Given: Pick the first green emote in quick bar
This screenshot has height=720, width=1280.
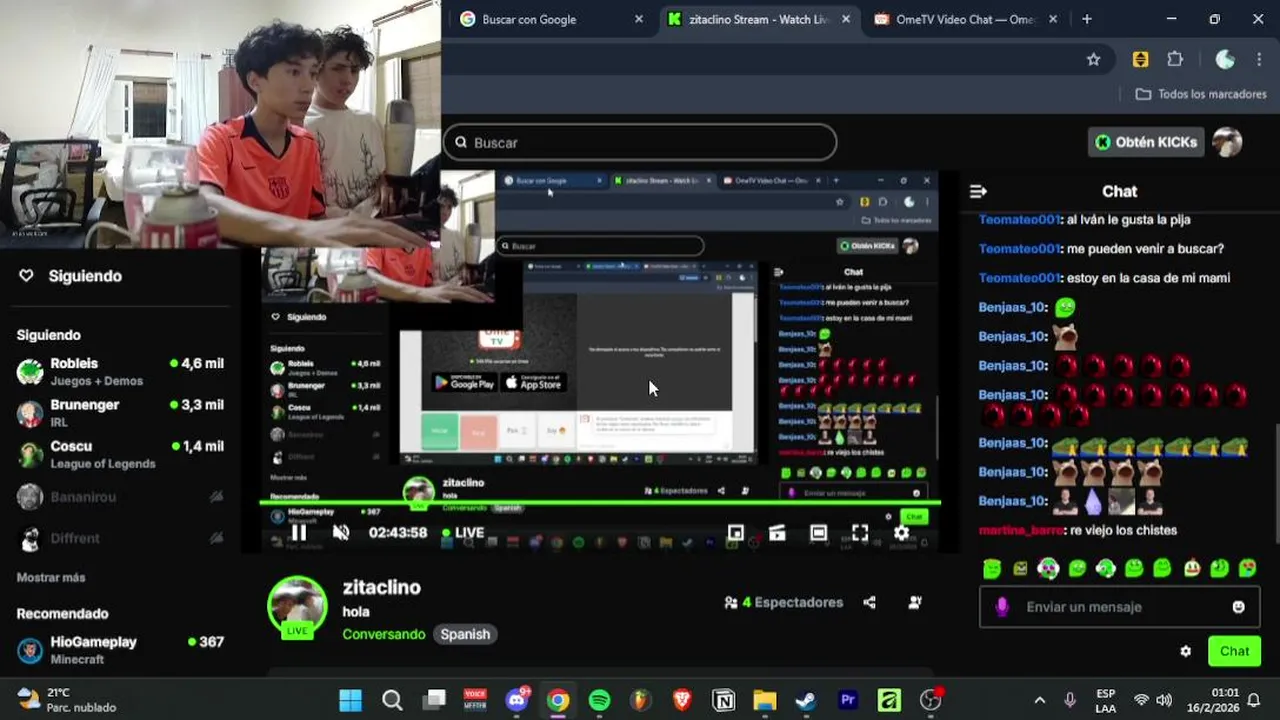Looking at the screenshot, I should [991, 569].
